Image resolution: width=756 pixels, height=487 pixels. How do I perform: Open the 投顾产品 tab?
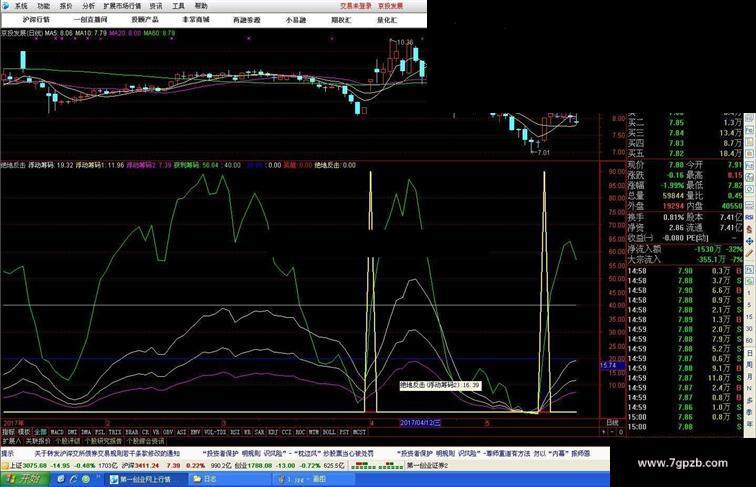pos(145,20)
